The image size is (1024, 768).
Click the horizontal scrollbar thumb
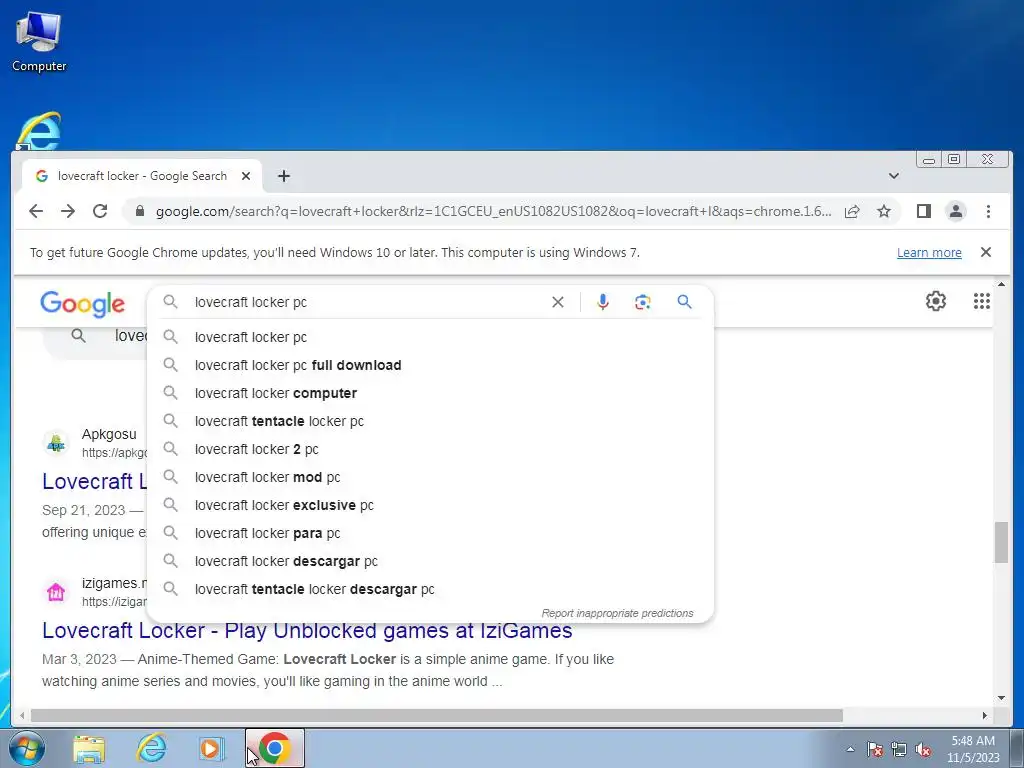click(x=436, y=716)
